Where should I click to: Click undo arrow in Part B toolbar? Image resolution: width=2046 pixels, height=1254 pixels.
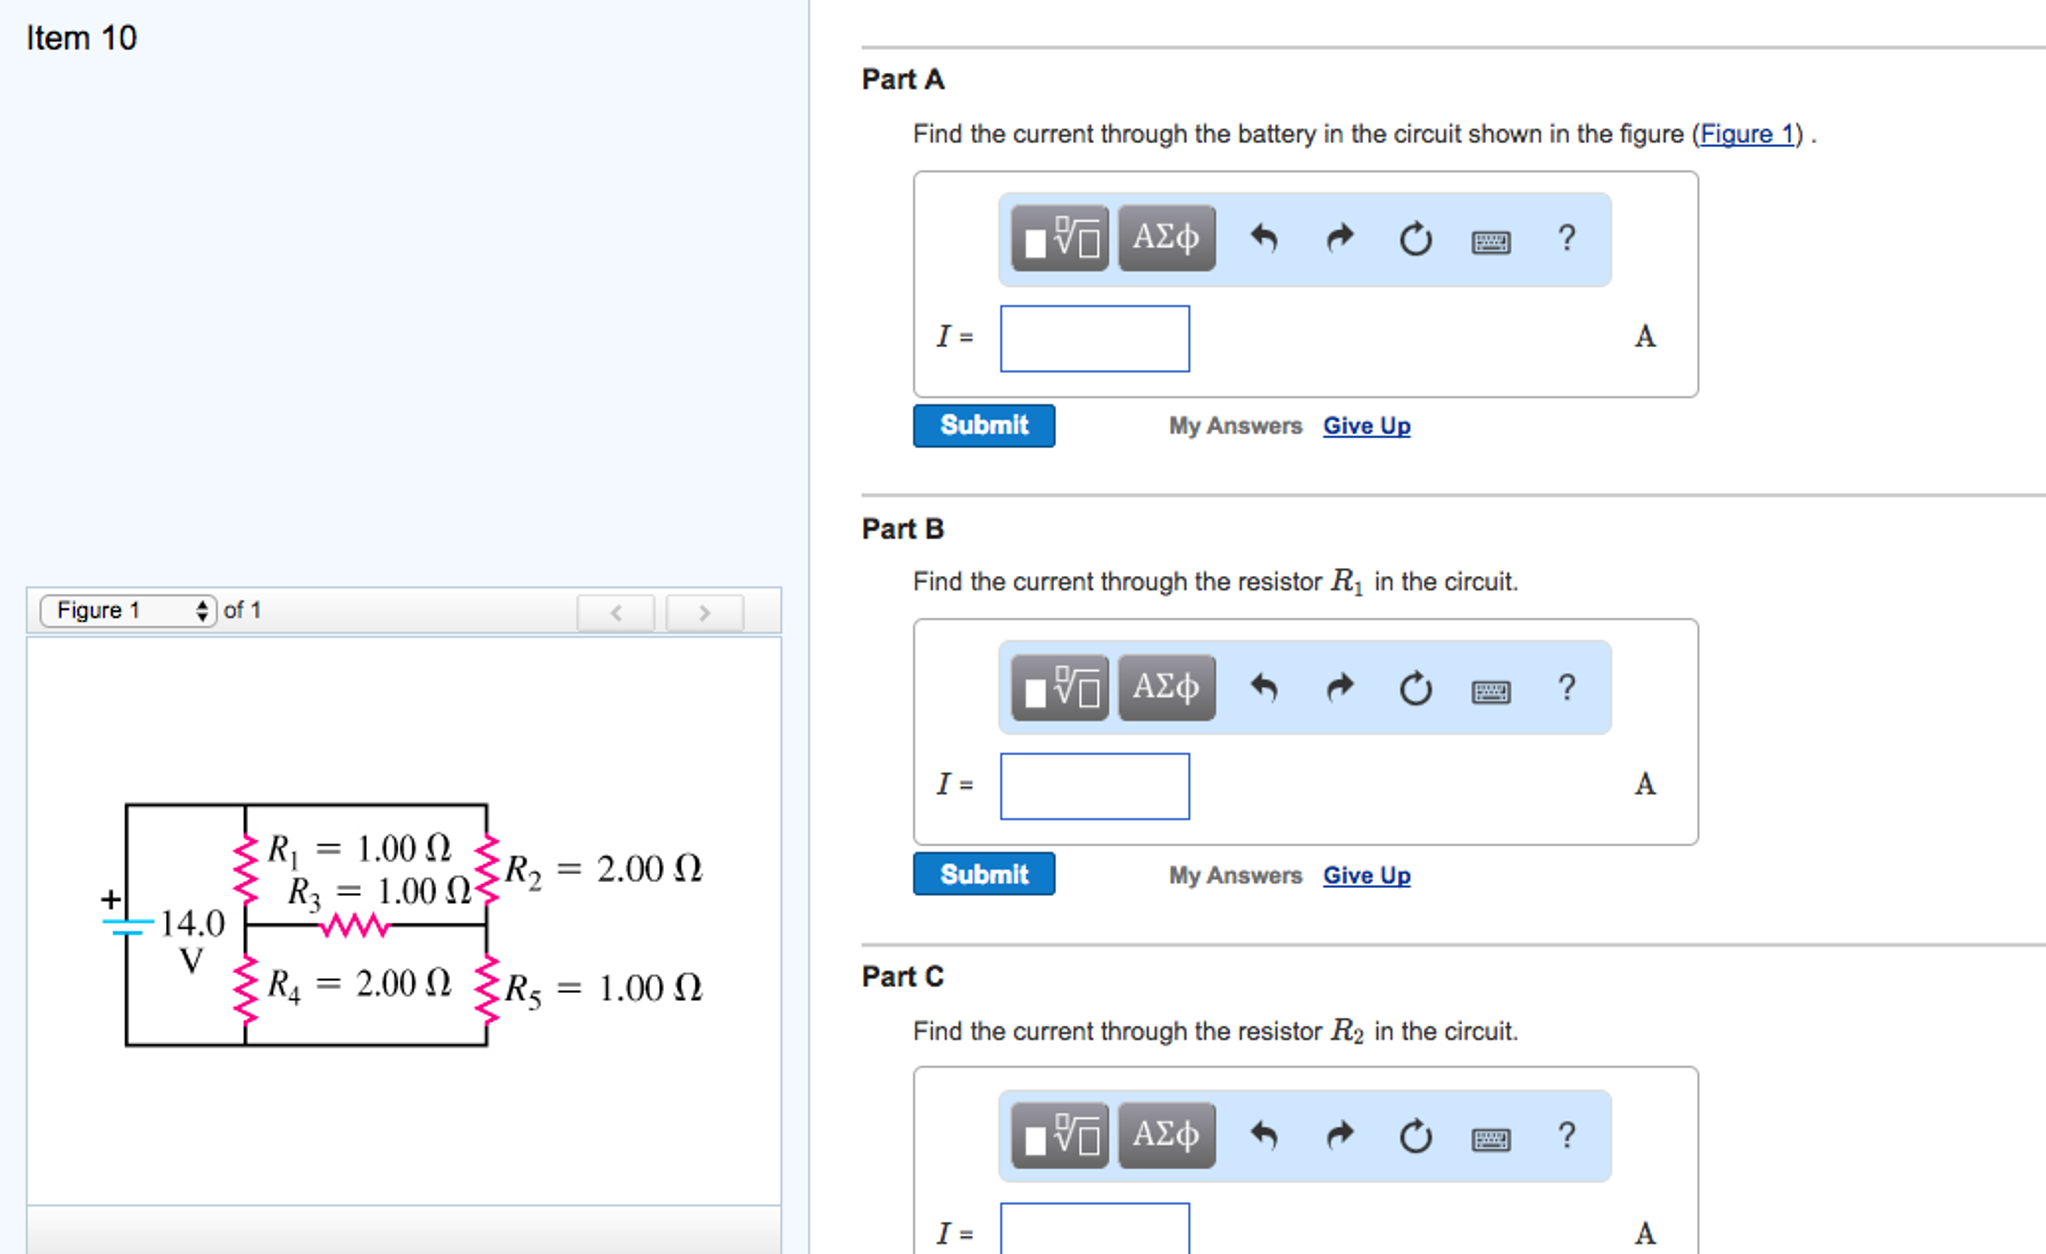[x=1264, y=688]
